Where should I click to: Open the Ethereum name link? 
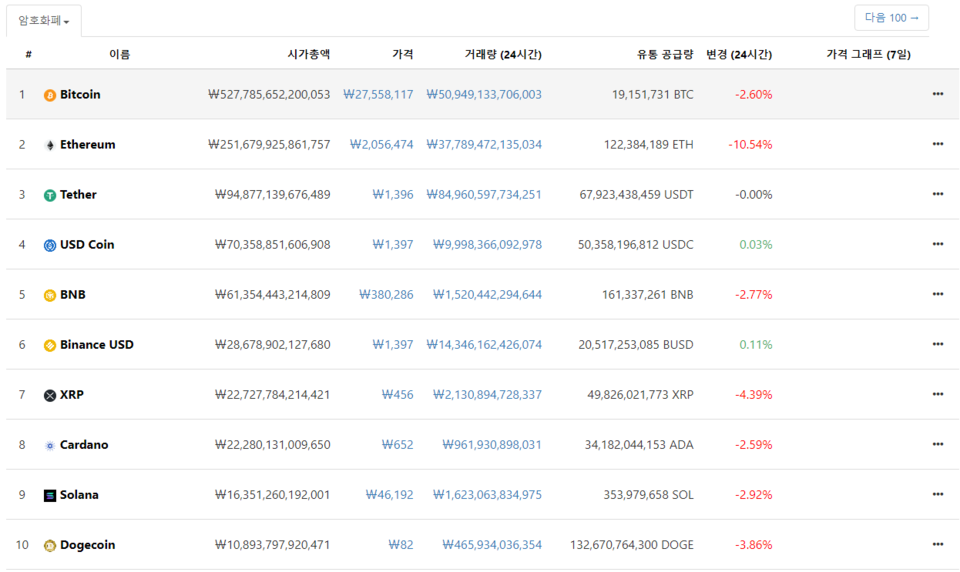click(87, 145)
